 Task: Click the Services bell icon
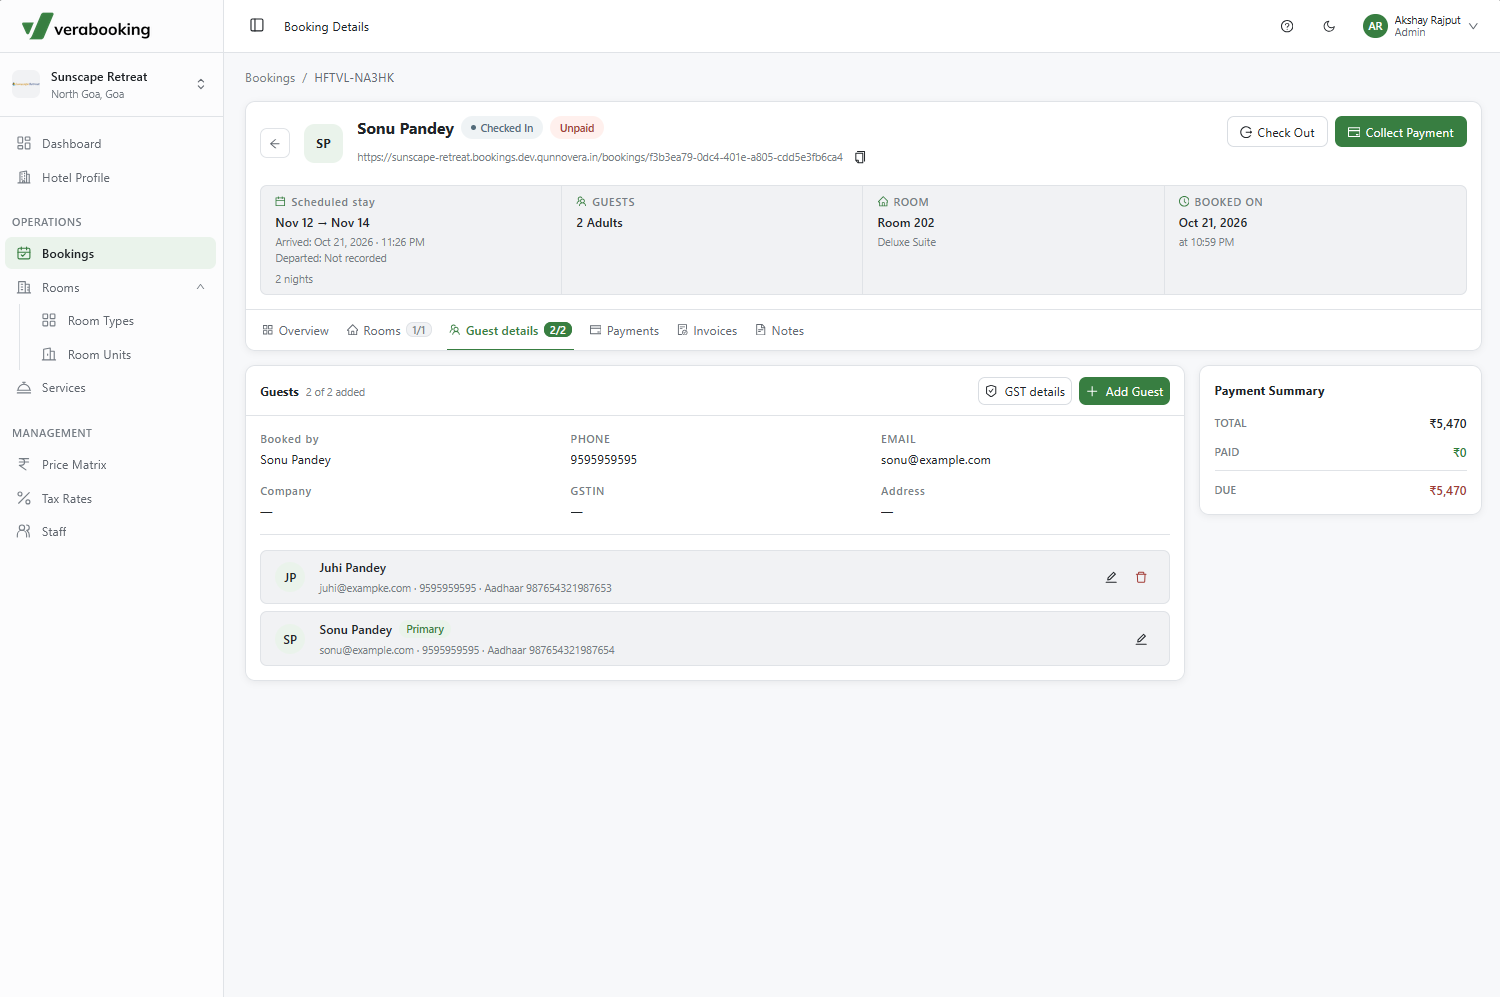(x=24, y=388)
